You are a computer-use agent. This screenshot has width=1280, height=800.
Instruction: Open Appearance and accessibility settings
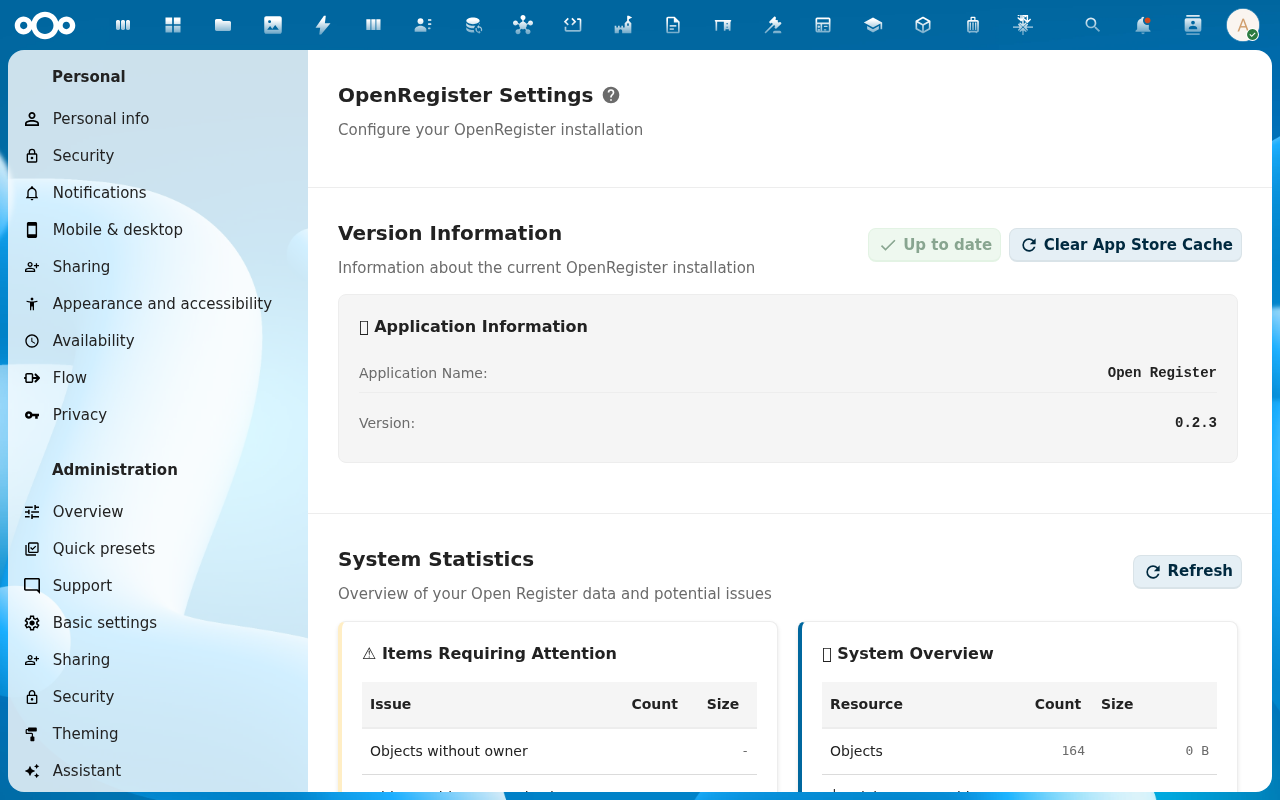click(158, 303)
